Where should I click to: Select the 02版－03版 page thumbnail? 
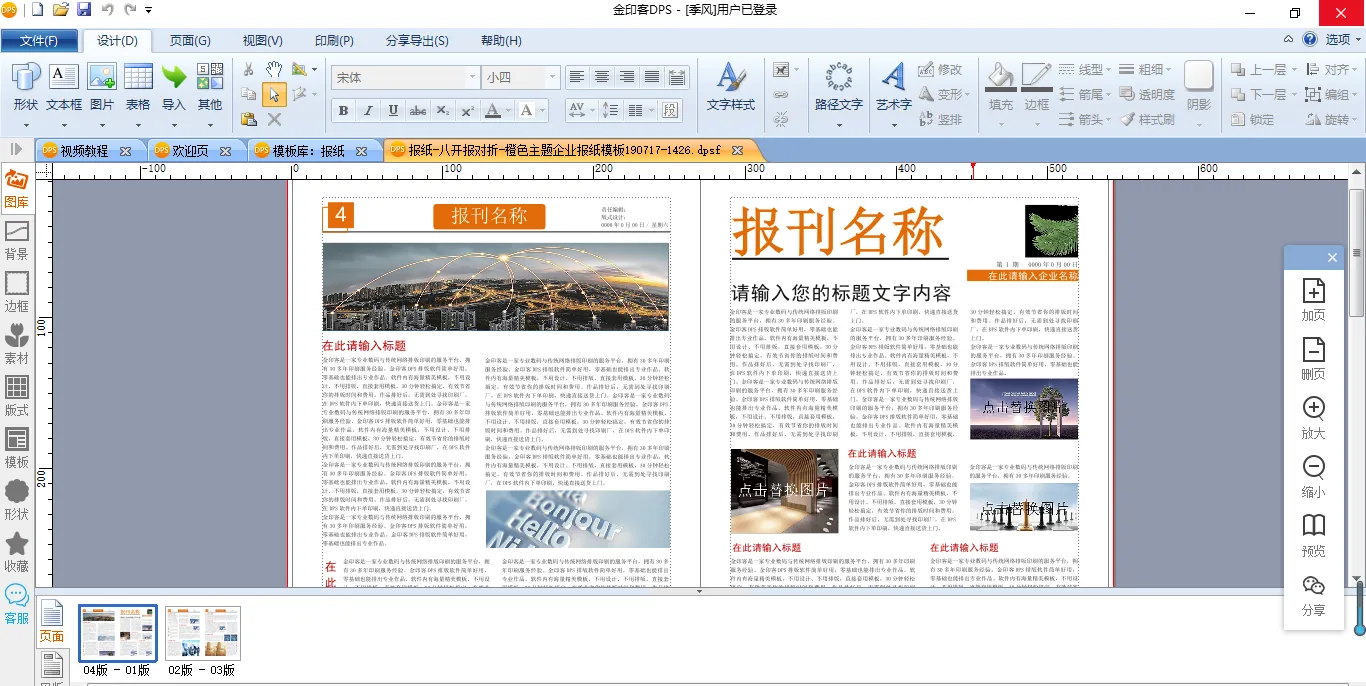[x=203, y=632]
